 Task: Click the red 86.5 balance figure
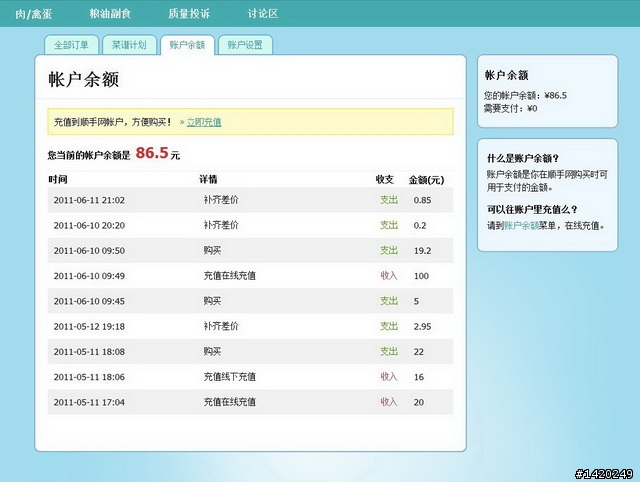coord(152,153)
